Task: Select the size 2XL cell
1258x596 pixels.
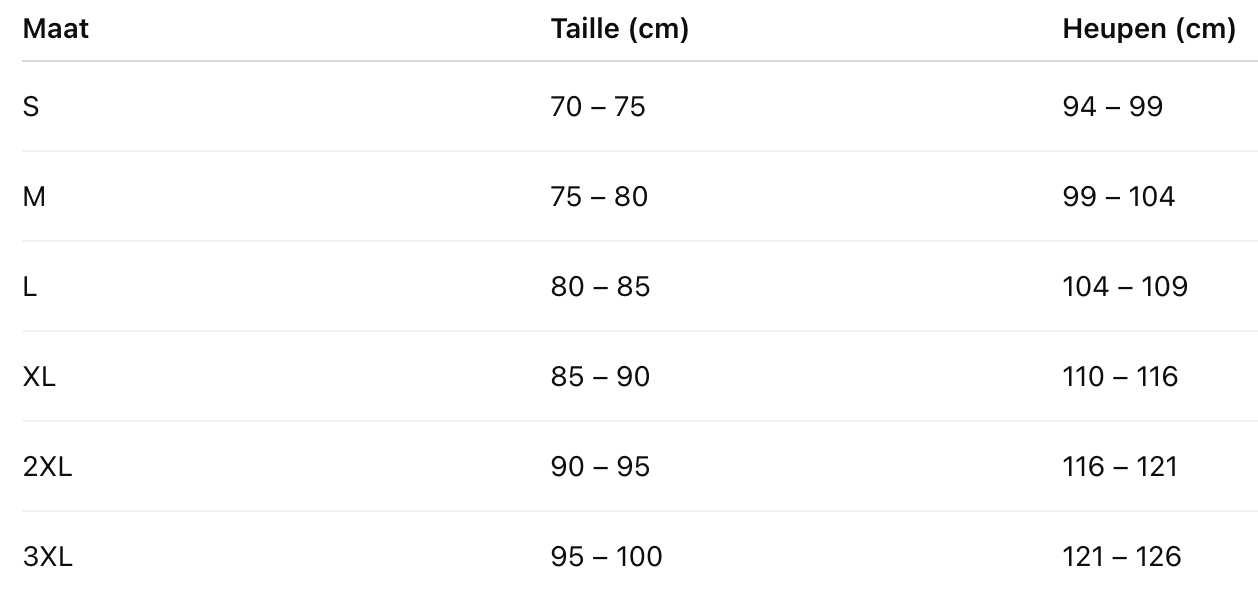Action: coord(47,466)
